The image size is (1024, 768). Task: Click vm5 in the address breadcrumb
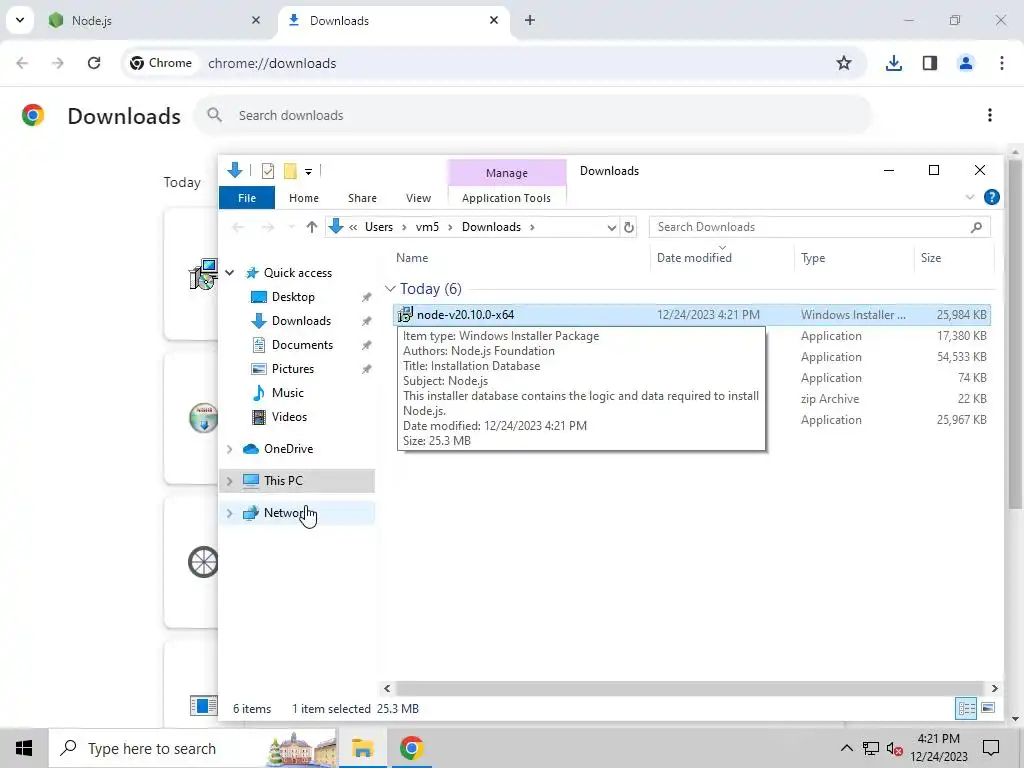[x=427, y=227]
